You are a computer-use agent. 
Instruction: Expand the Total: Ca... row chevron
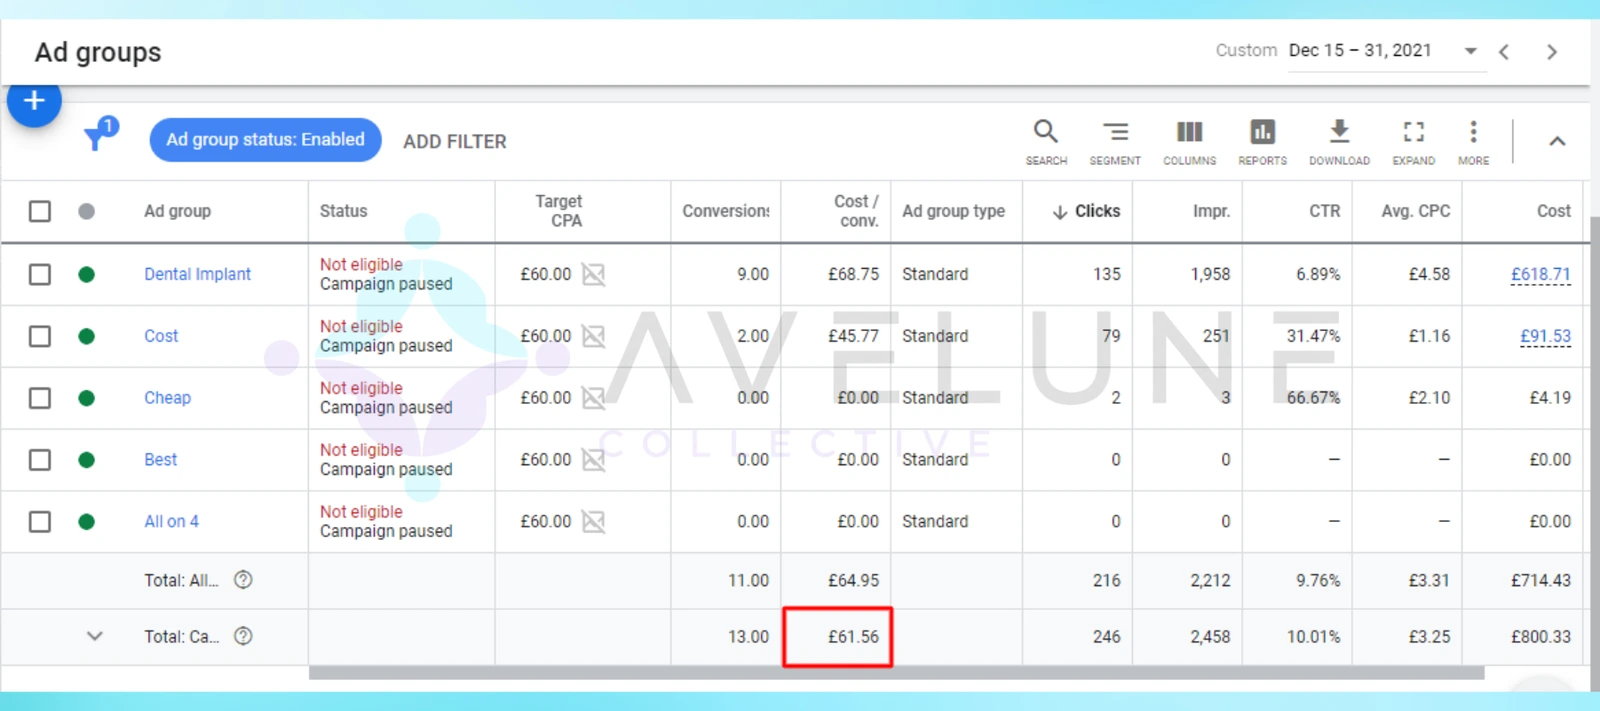(95, 636)
